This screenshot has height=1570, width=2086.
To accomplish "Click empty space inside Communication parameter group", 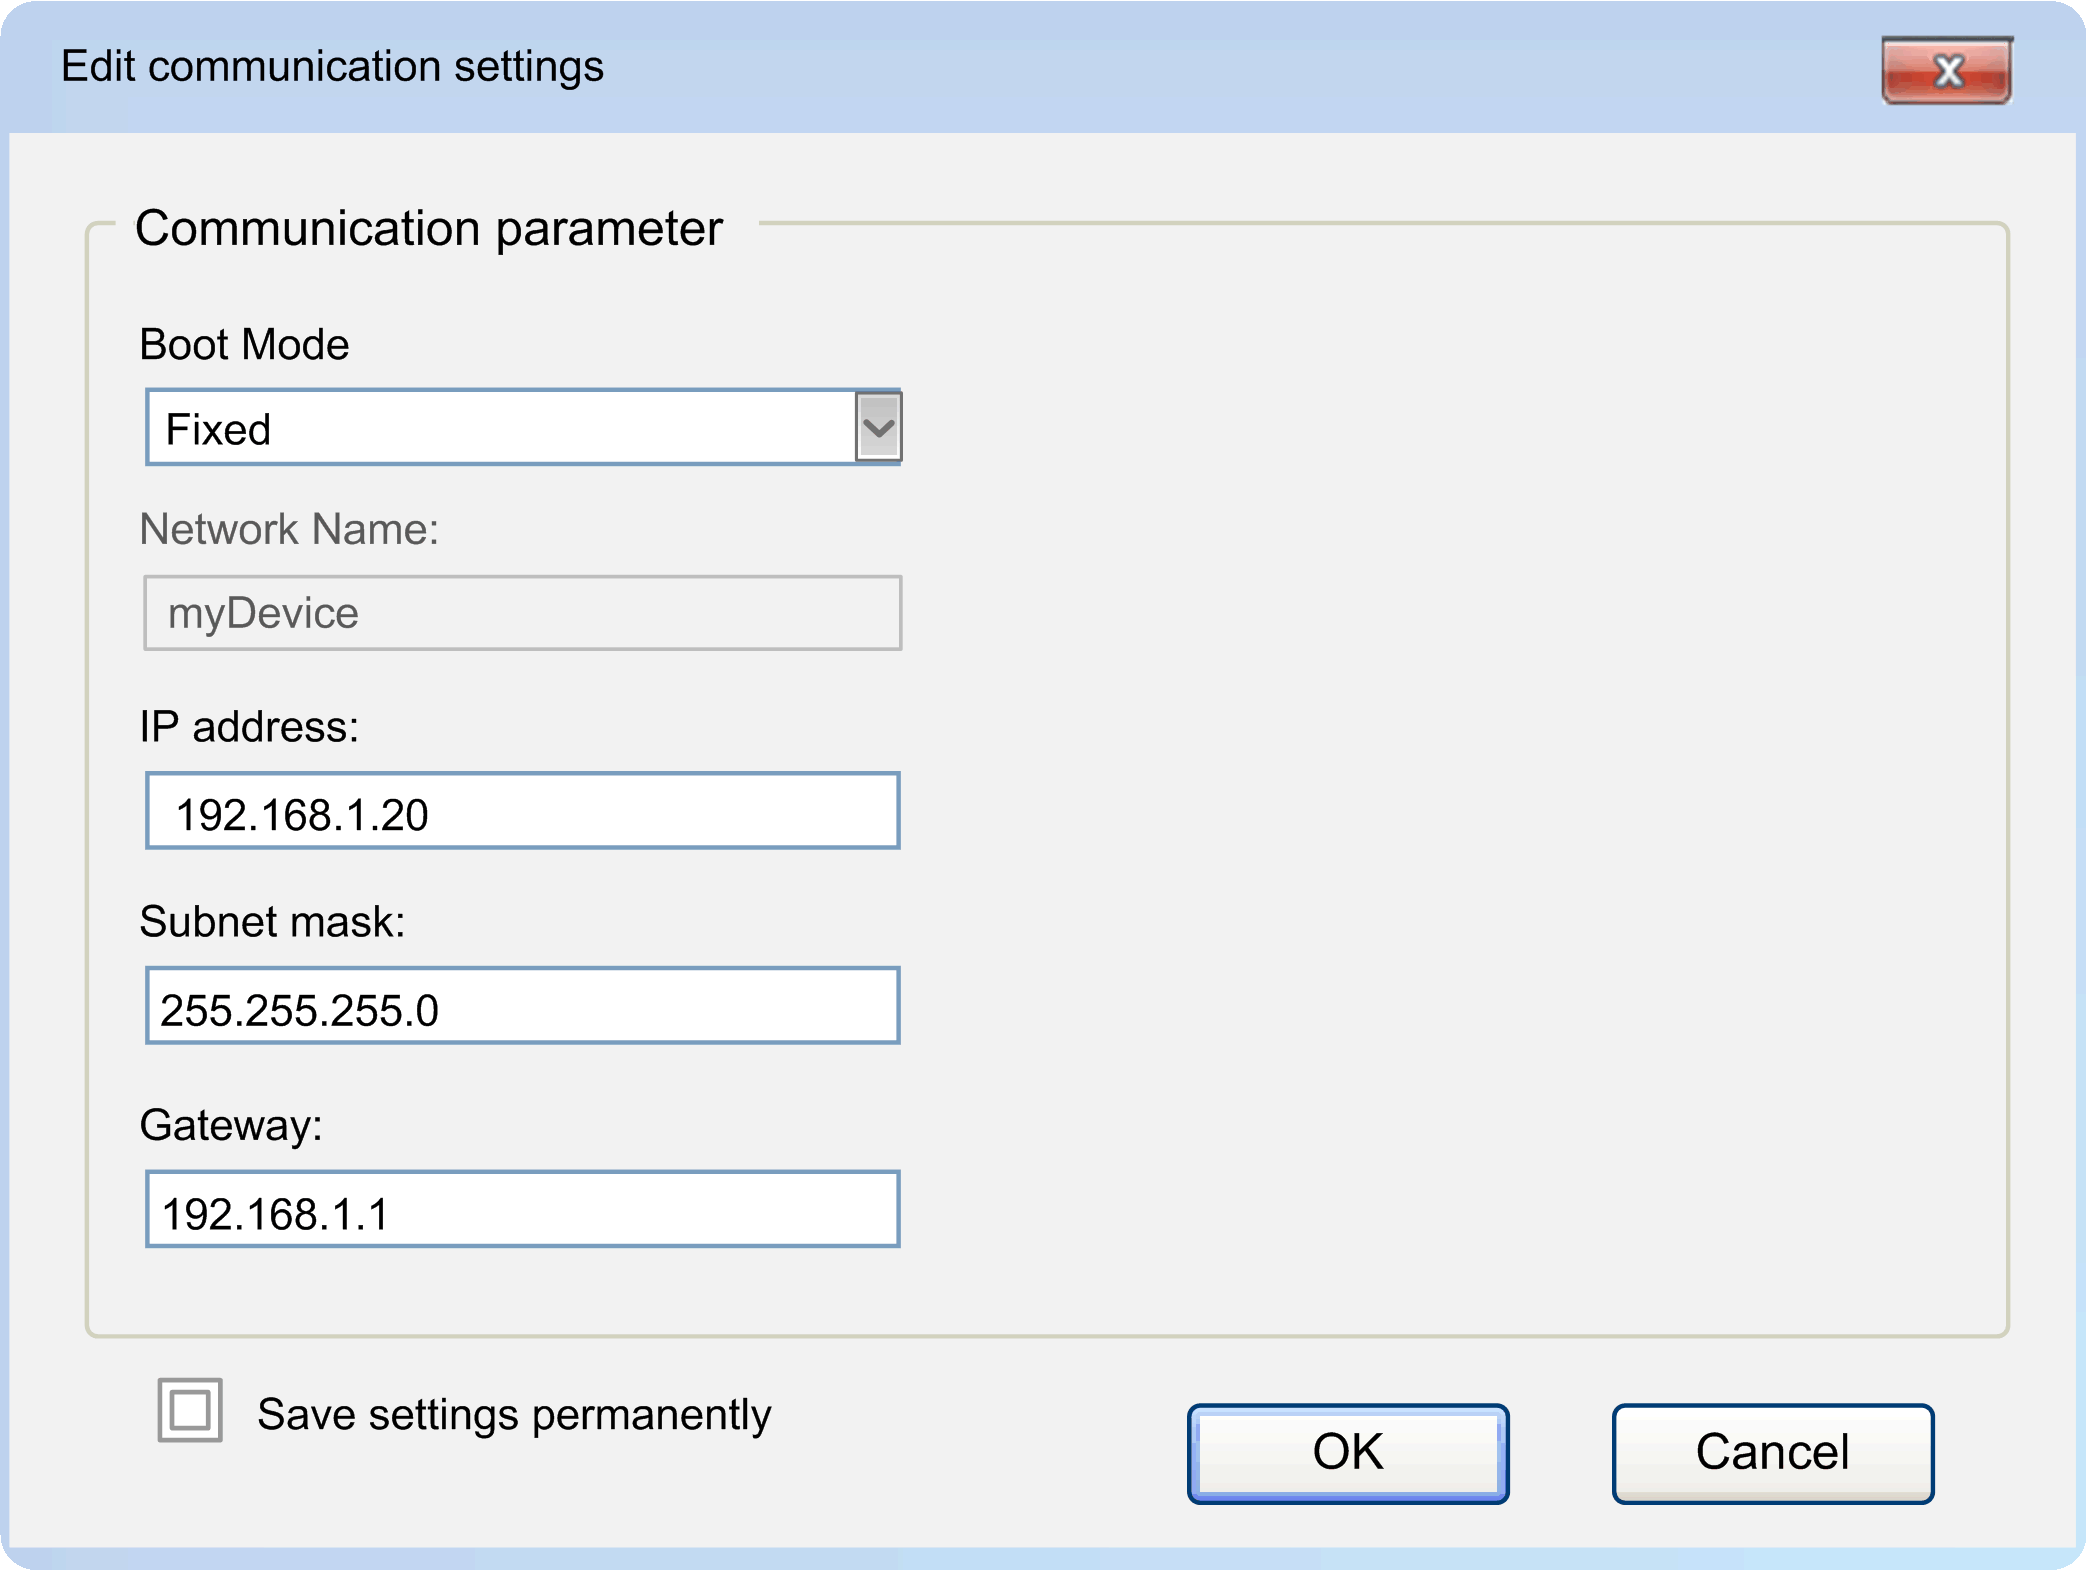I will (x=1450, y=780).
